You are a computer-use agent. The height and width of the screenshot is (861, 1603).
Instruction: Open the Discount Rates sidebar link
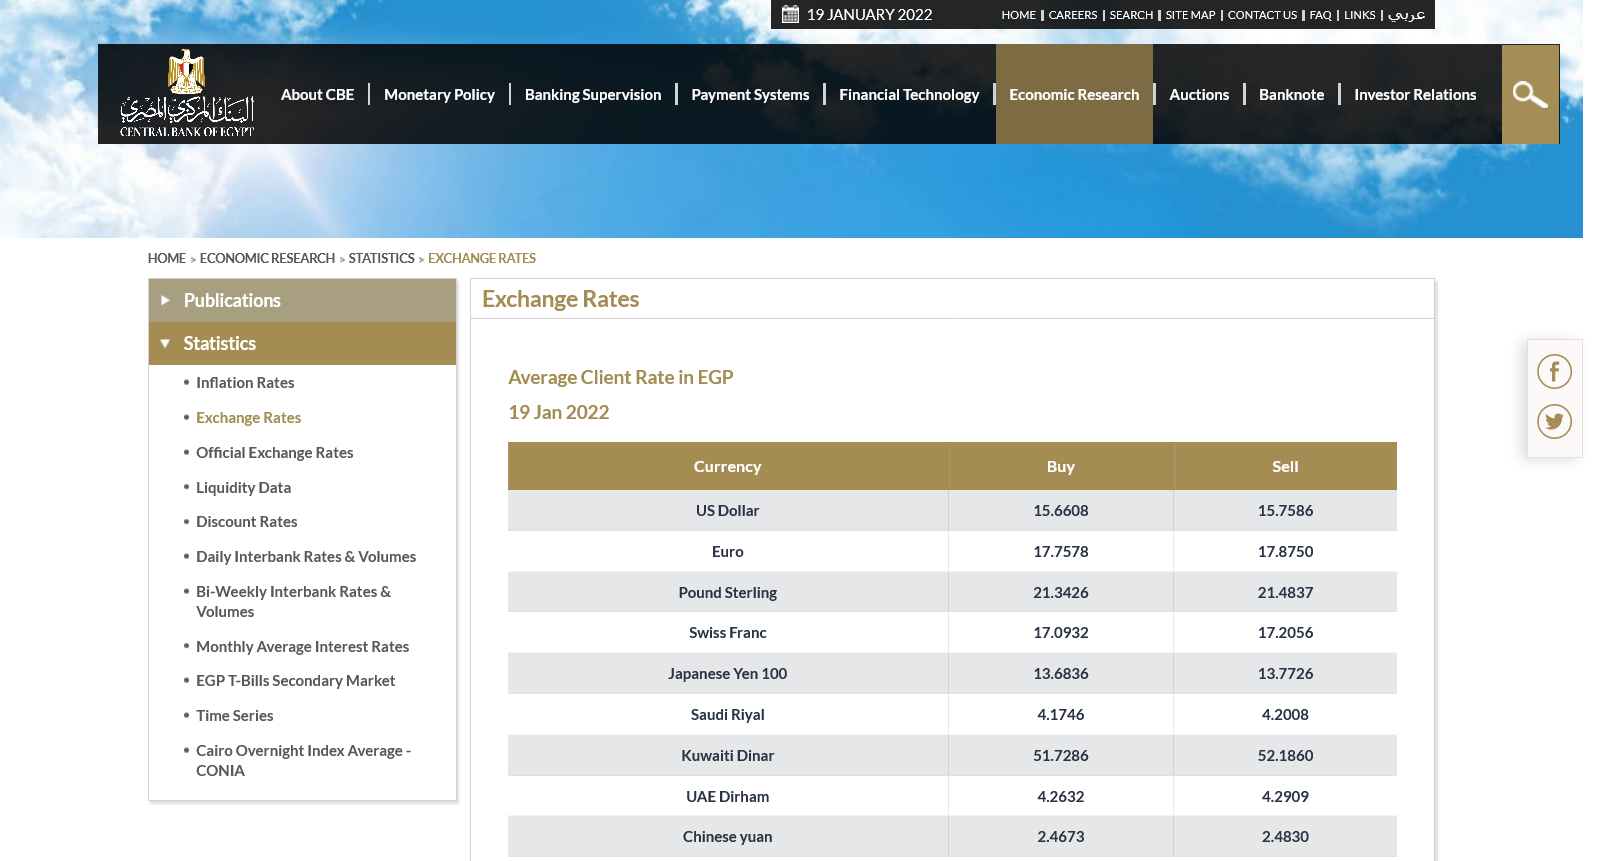point(246,522)
